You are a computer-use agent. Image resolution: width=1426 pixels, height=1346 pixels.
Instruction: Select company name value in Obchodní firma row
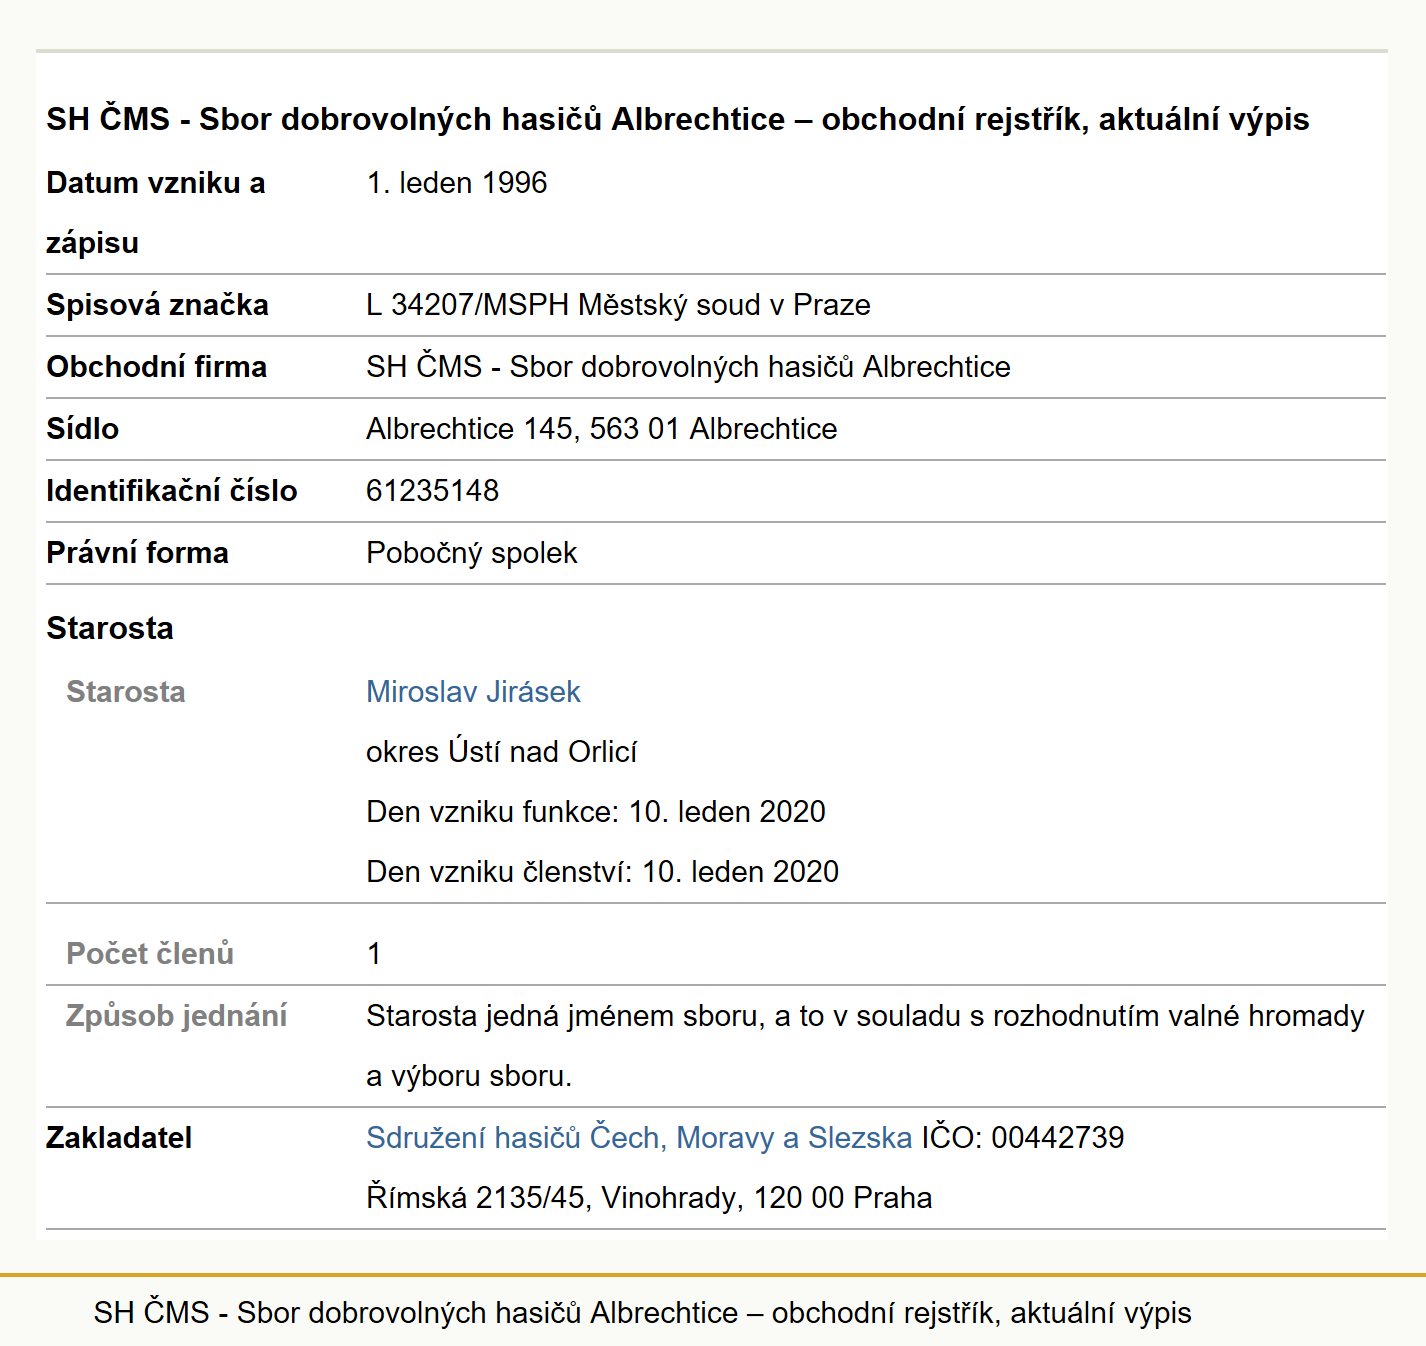[x=688, y=367]
